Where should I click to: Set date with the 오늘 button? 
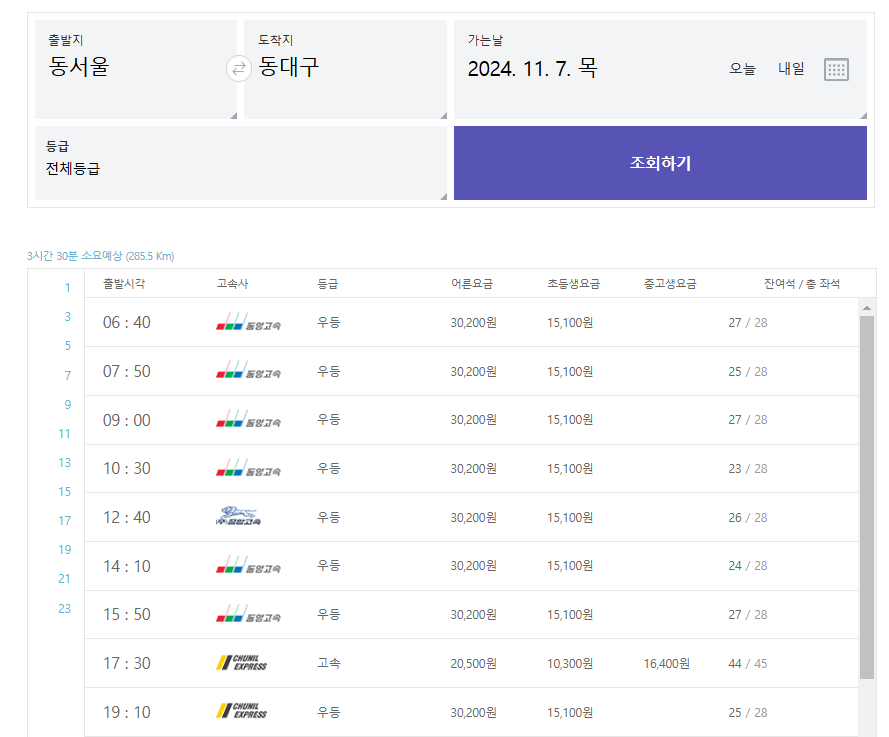click(x=742, y=69)
